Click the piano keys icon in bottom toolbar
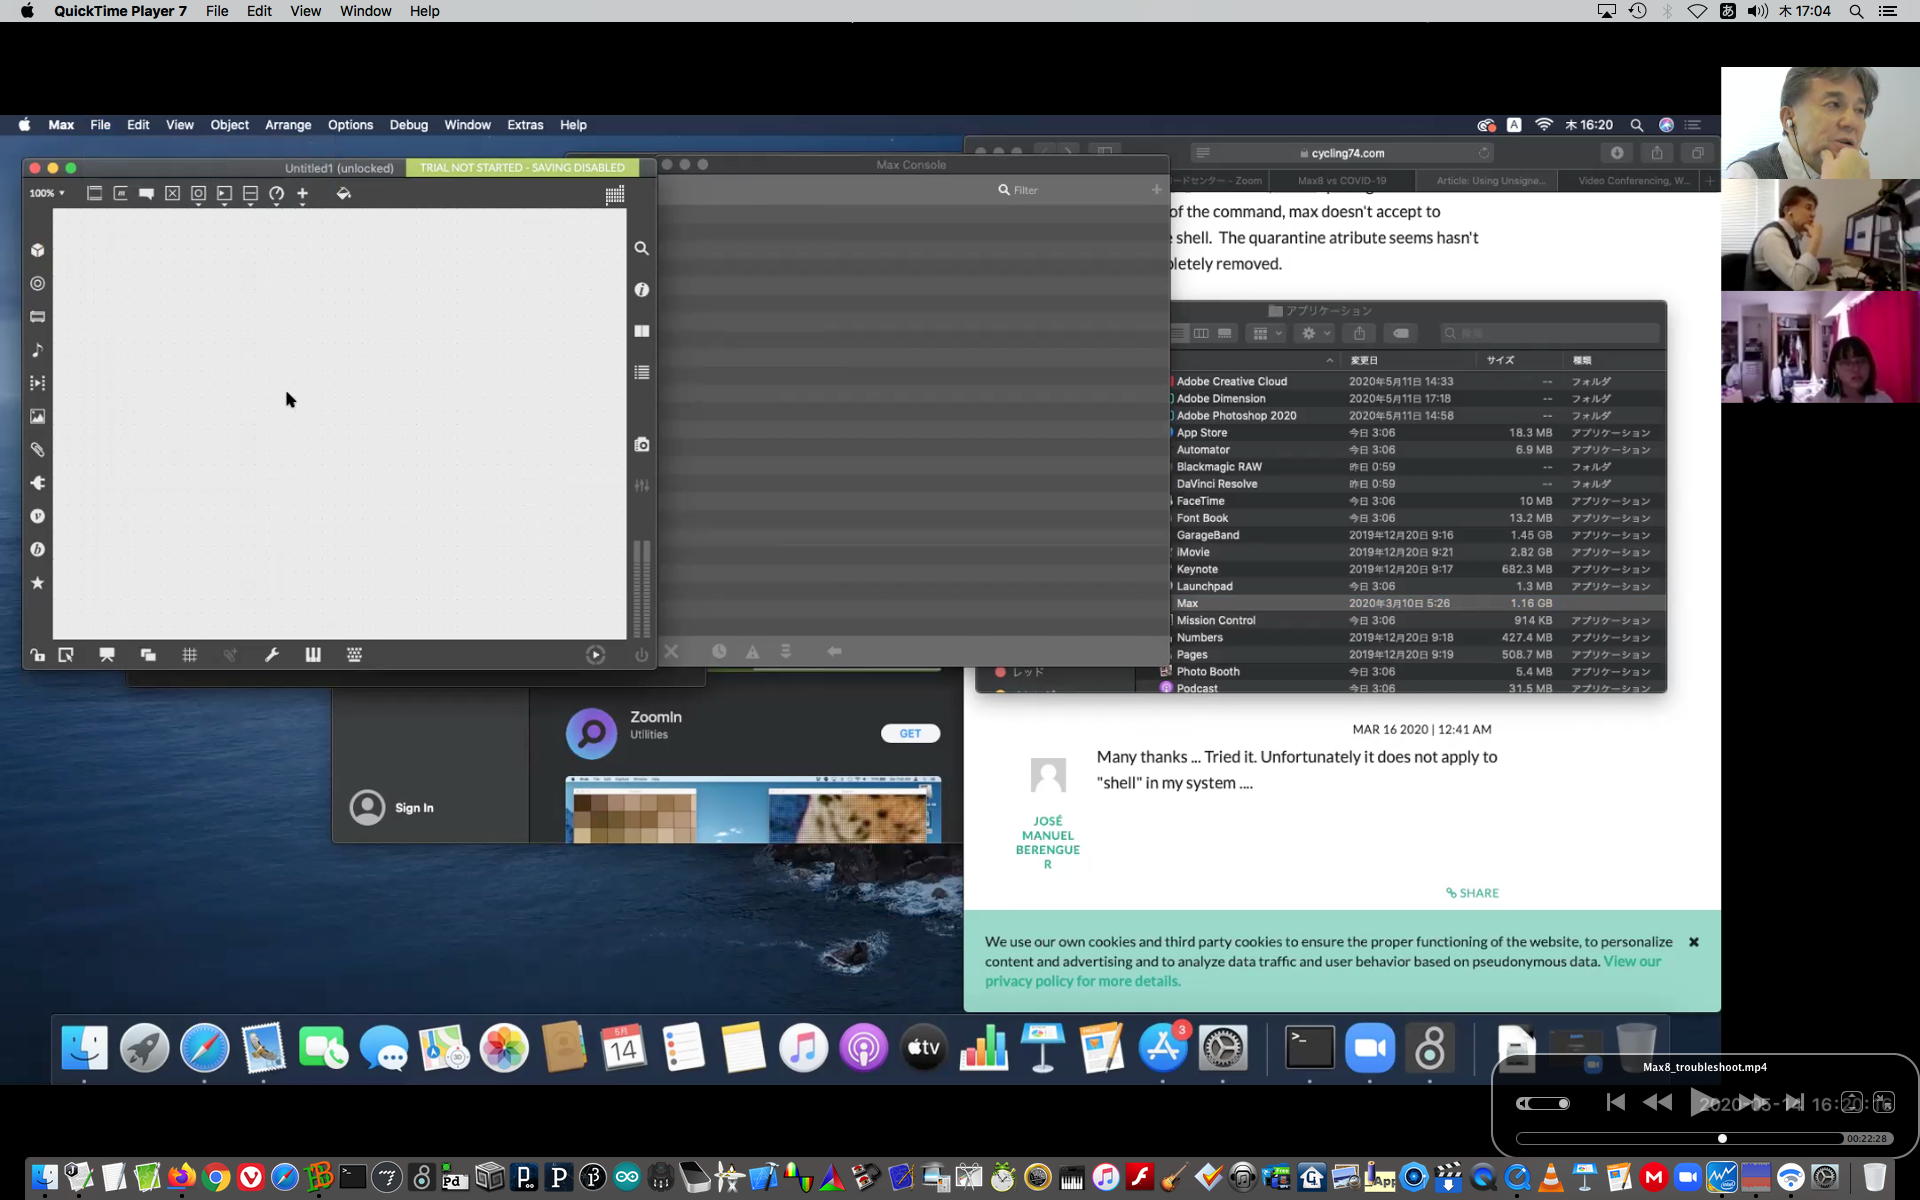 click(313, 655)
